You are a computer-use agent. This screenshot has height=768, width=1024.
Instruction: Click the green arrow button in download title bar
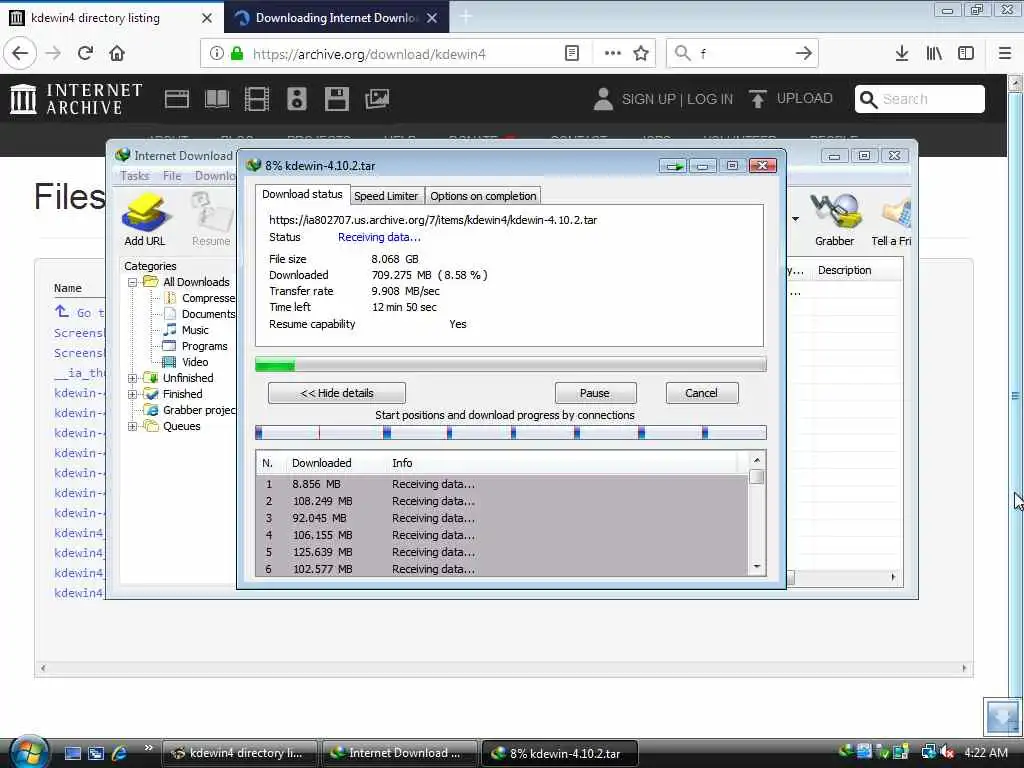[673, 166]
